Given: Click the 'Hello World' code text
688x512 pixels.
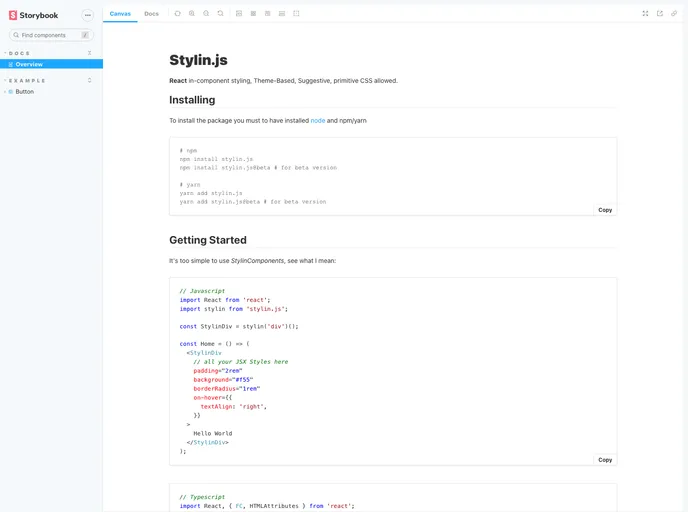Looking at the screenshot, I should click(213, 433).
